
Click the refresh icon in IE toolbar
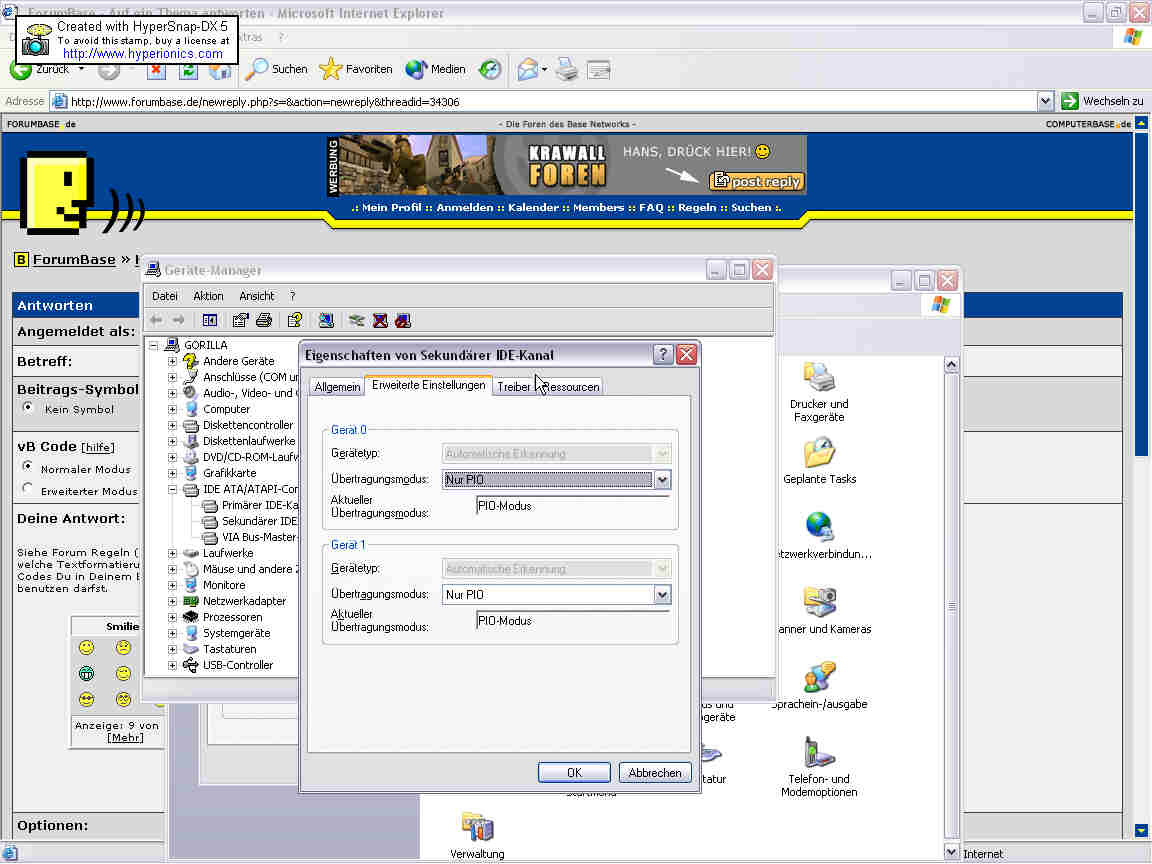(188, 71)
